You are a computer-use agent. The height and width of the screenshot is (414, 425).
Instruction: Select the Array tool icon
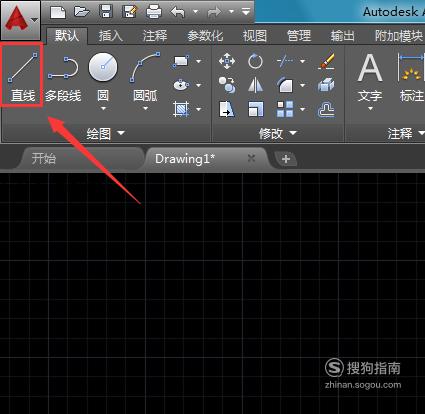pos(285,109)
